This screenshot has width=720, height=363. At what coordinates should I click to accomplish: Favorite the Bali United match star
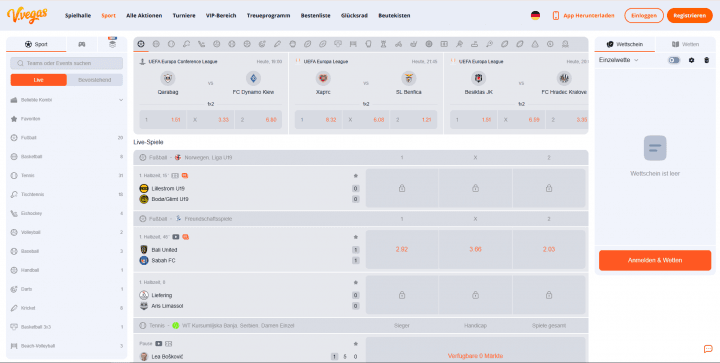pos(355,237)
